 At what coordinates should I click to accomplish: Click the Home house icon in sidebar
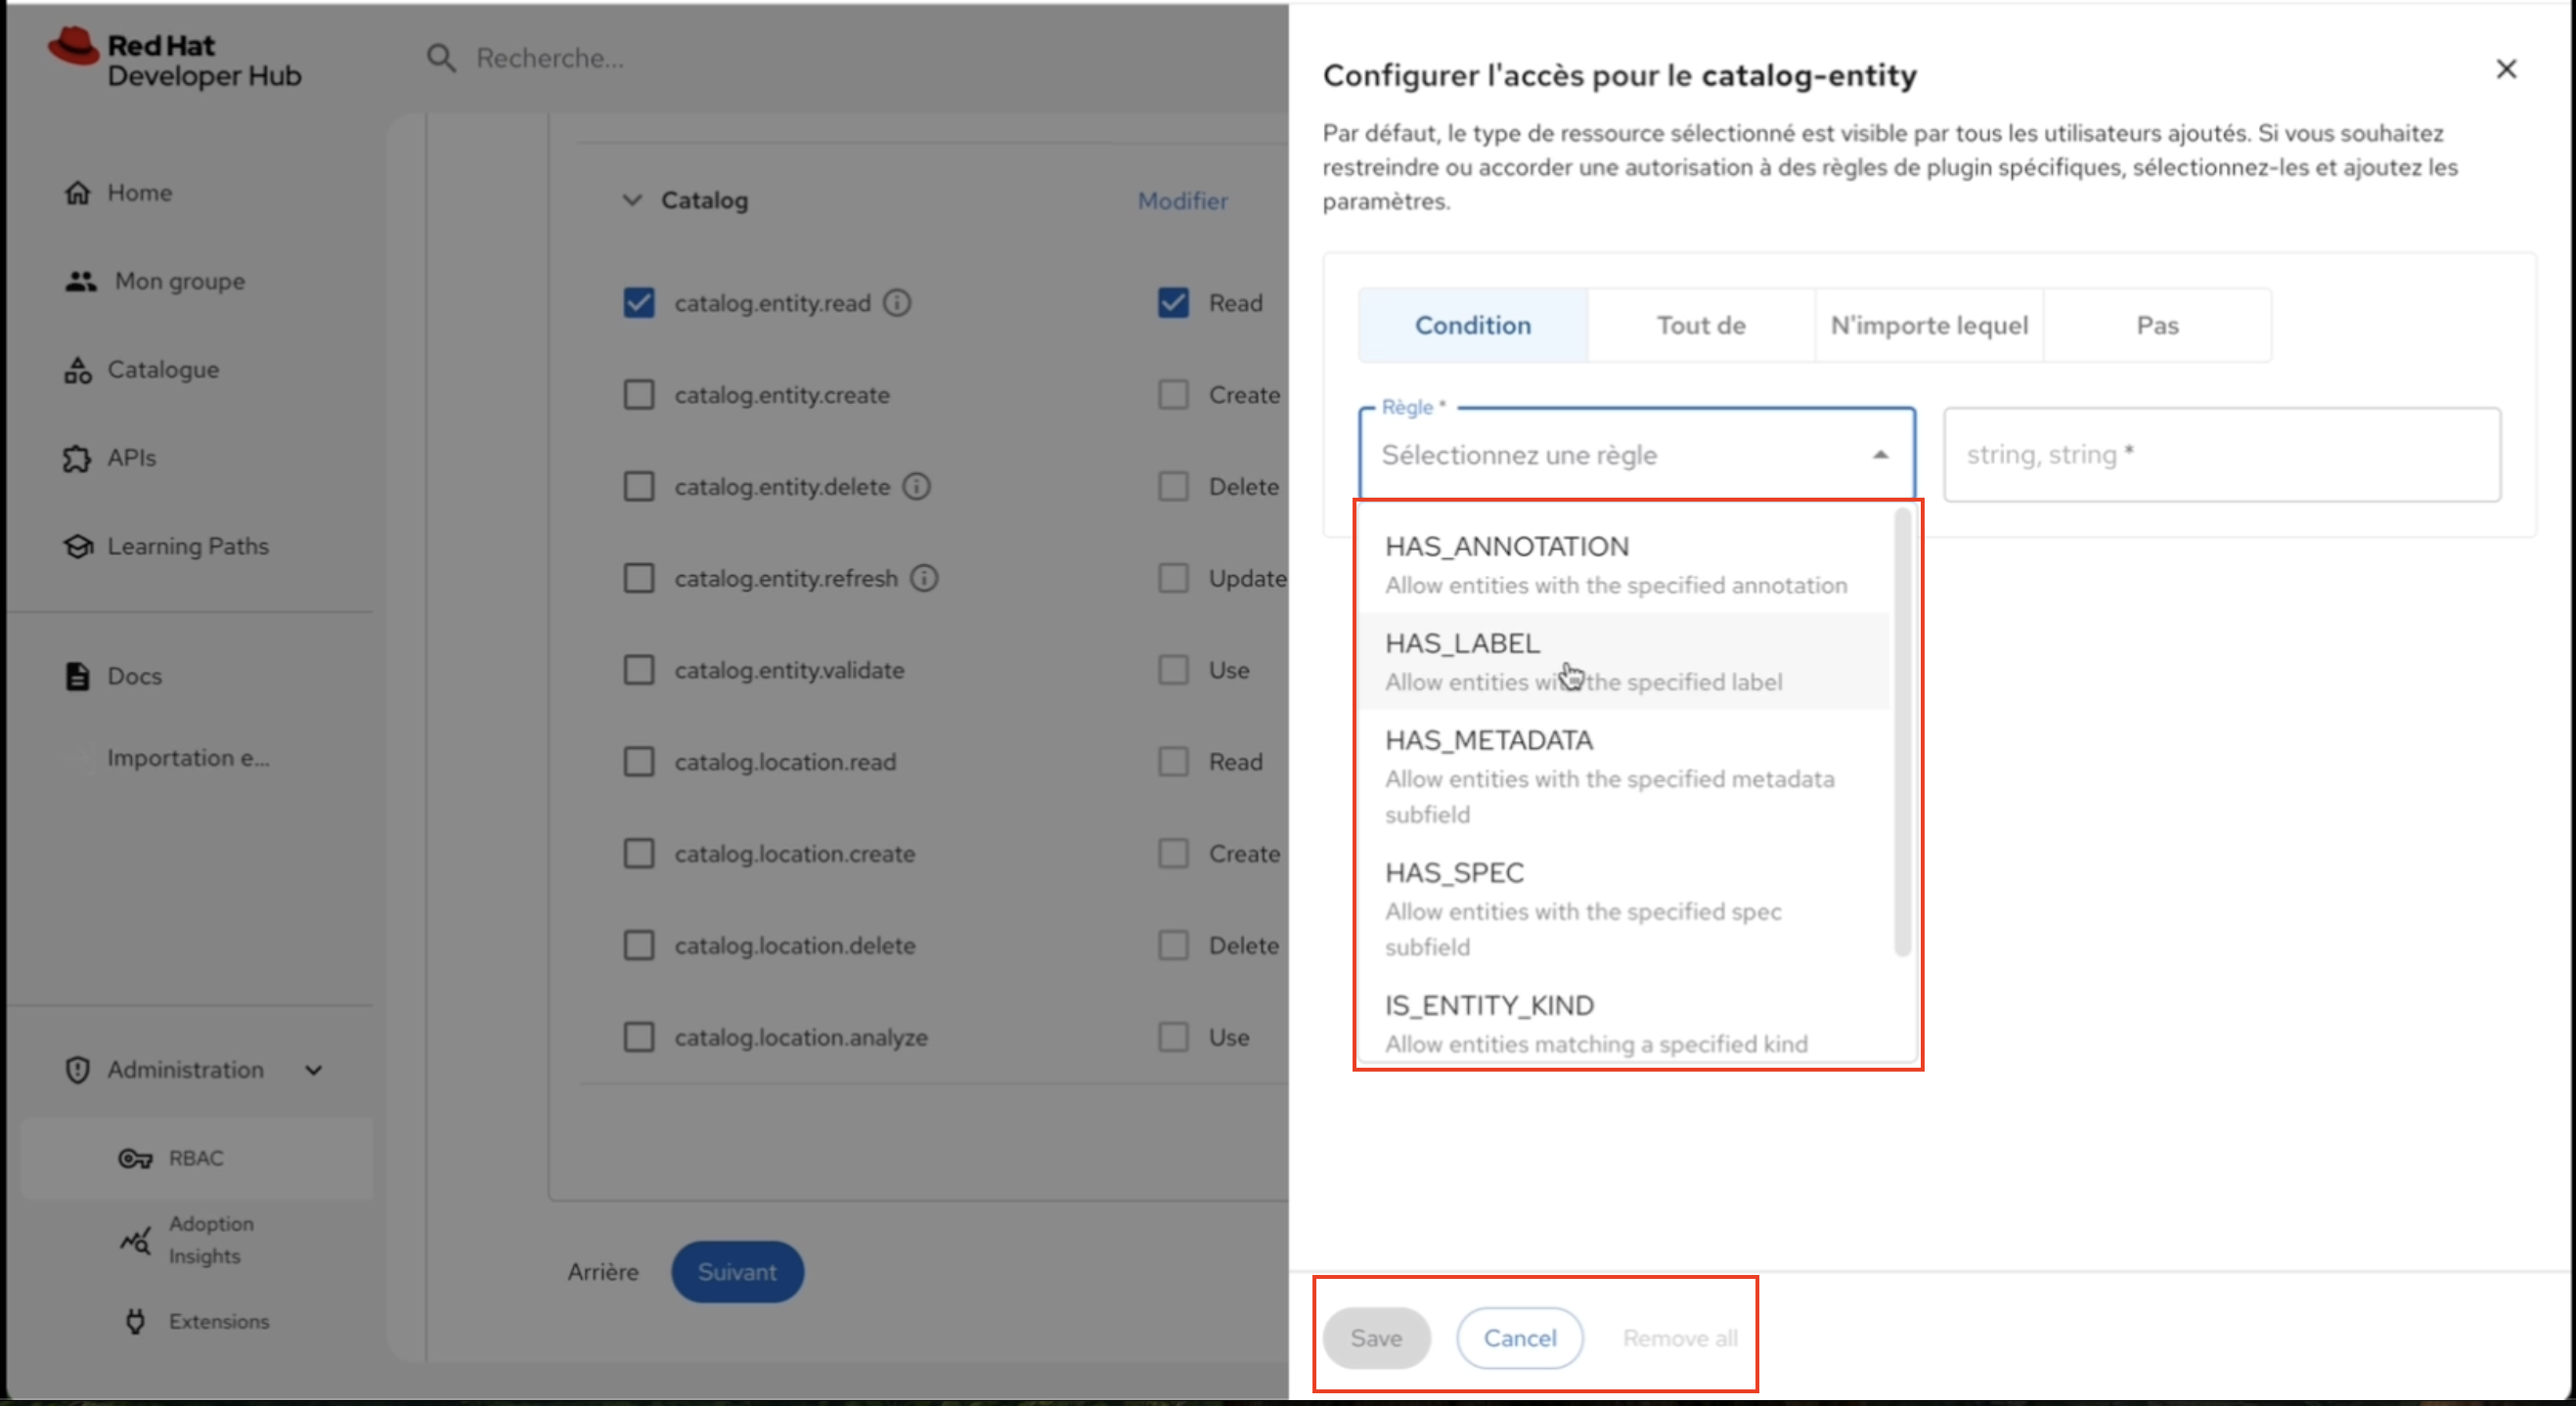78,192
